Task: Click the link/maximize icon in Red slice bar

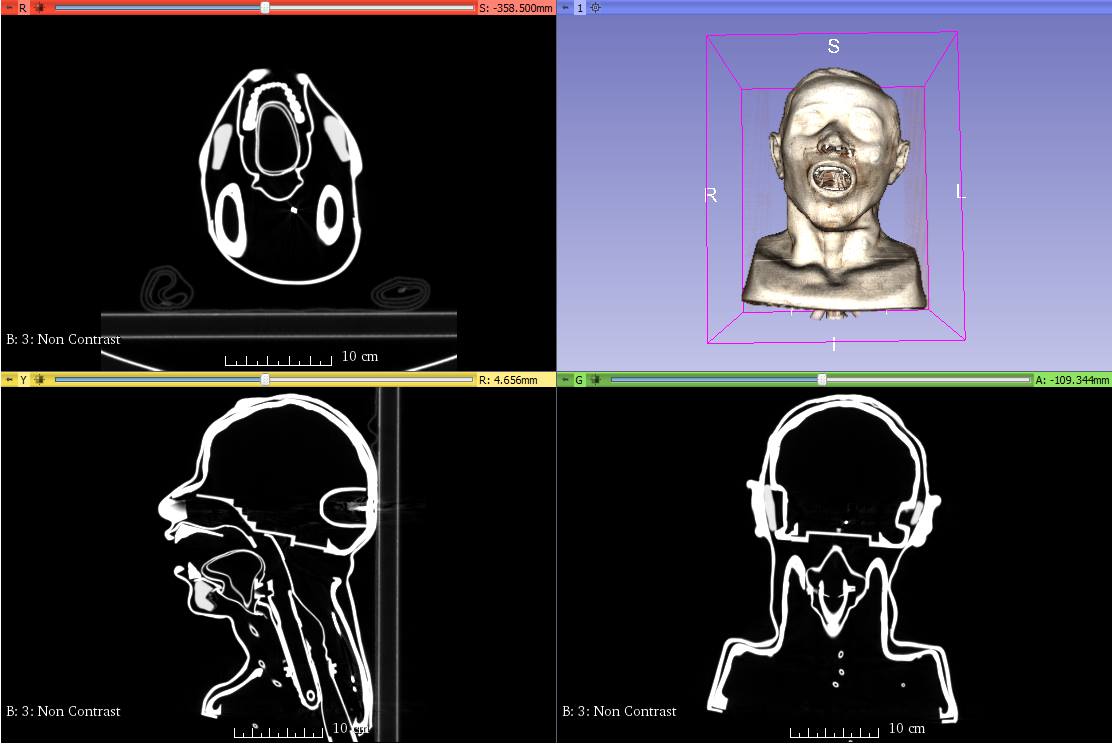Action: [x=40, y=7]
